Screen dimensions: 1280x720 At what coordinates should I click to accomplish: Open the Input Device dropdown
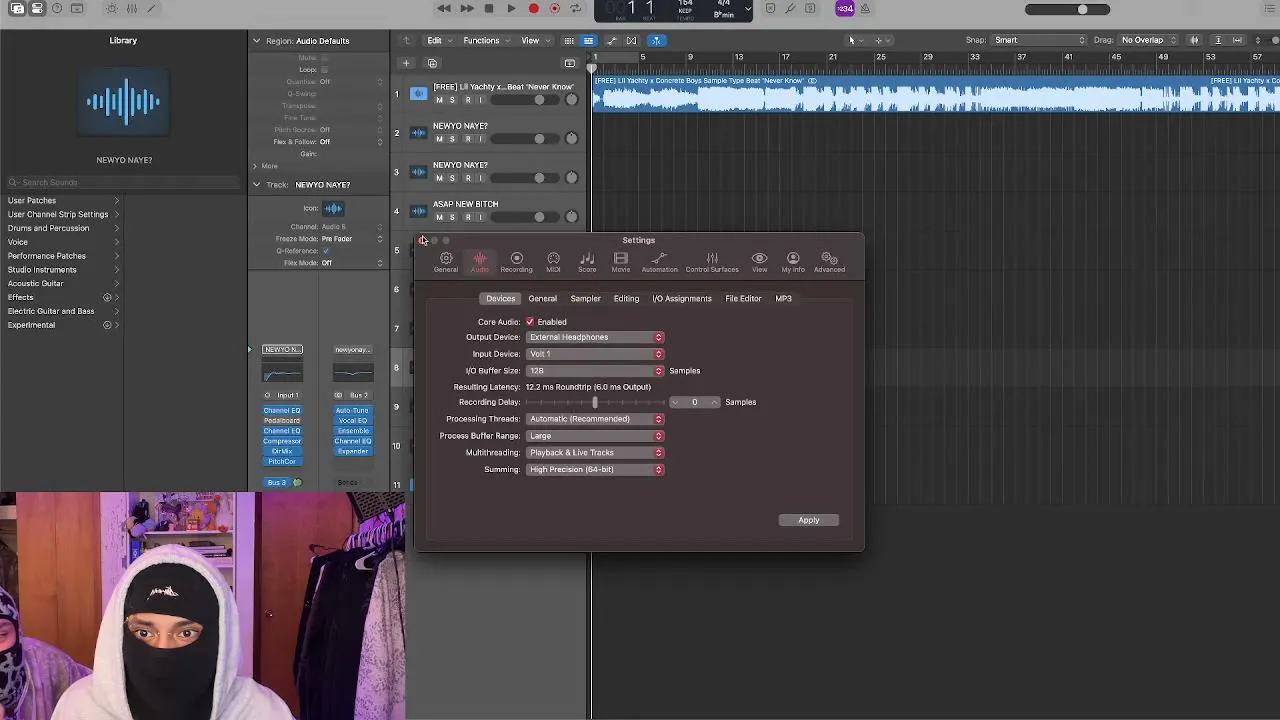[x=595, y=354]
